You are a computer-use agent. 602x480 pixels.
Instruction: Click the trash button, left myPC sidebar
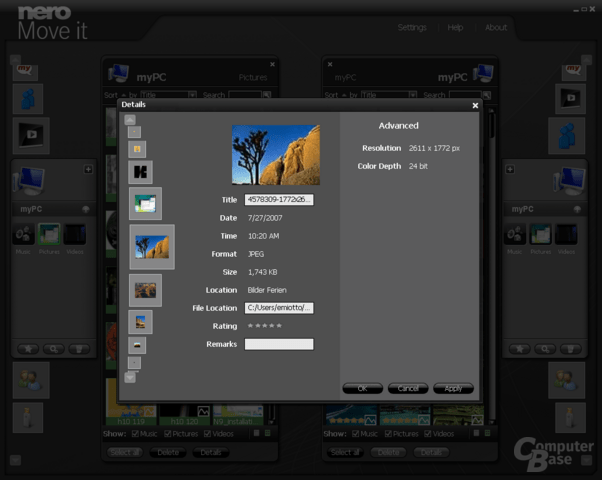pos(79,349)
